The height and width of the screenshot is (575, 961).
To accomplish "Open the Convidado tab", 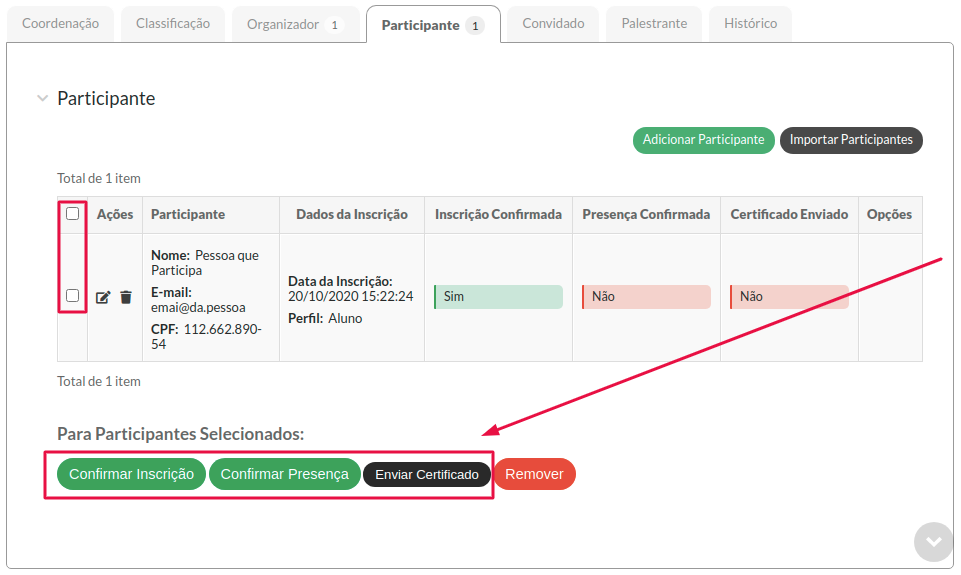I will (x=553, y=24).
